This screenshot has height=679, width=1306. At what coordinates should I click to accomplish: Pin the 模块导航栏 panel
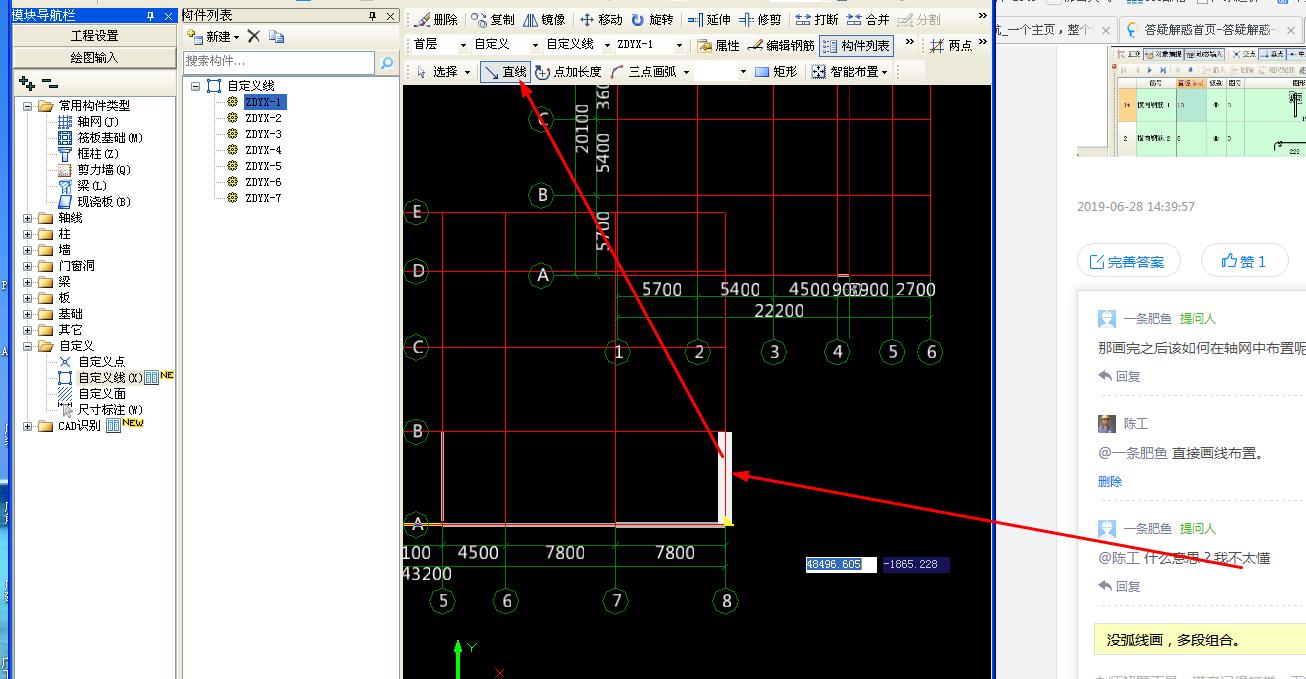pos(151,15)
